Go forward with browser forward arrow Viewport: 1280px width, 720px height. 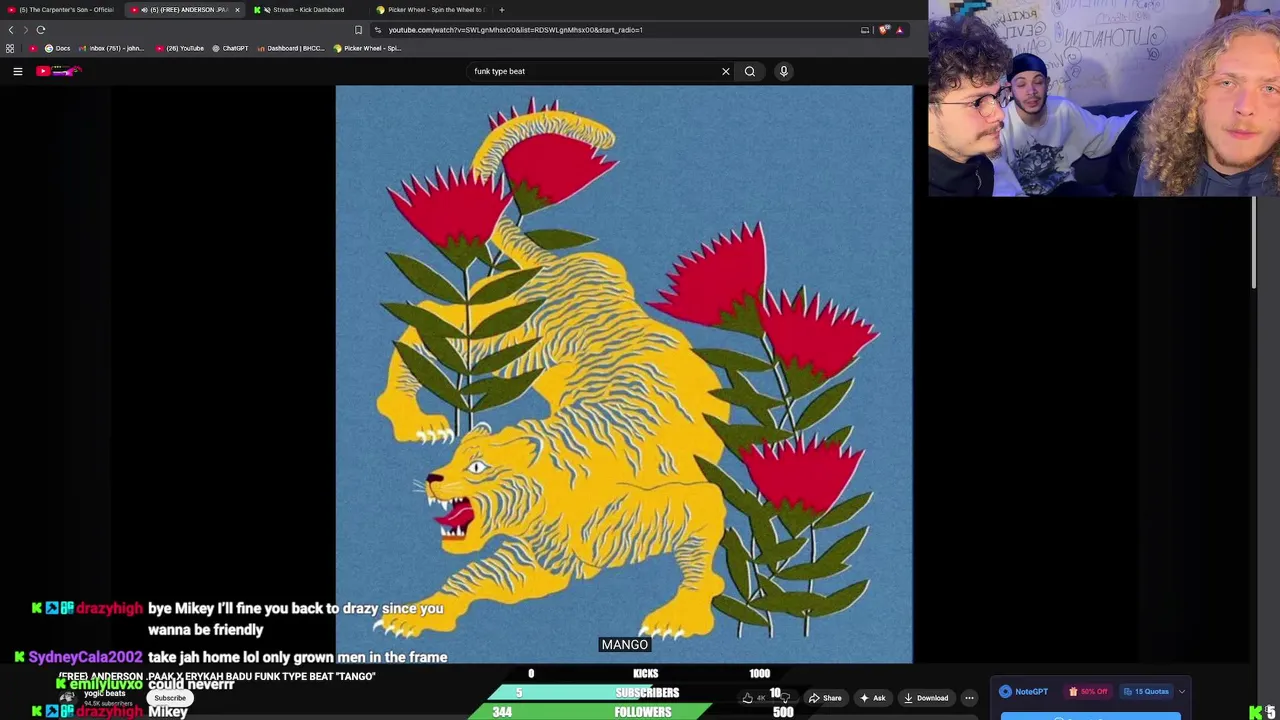pos(26,30)
